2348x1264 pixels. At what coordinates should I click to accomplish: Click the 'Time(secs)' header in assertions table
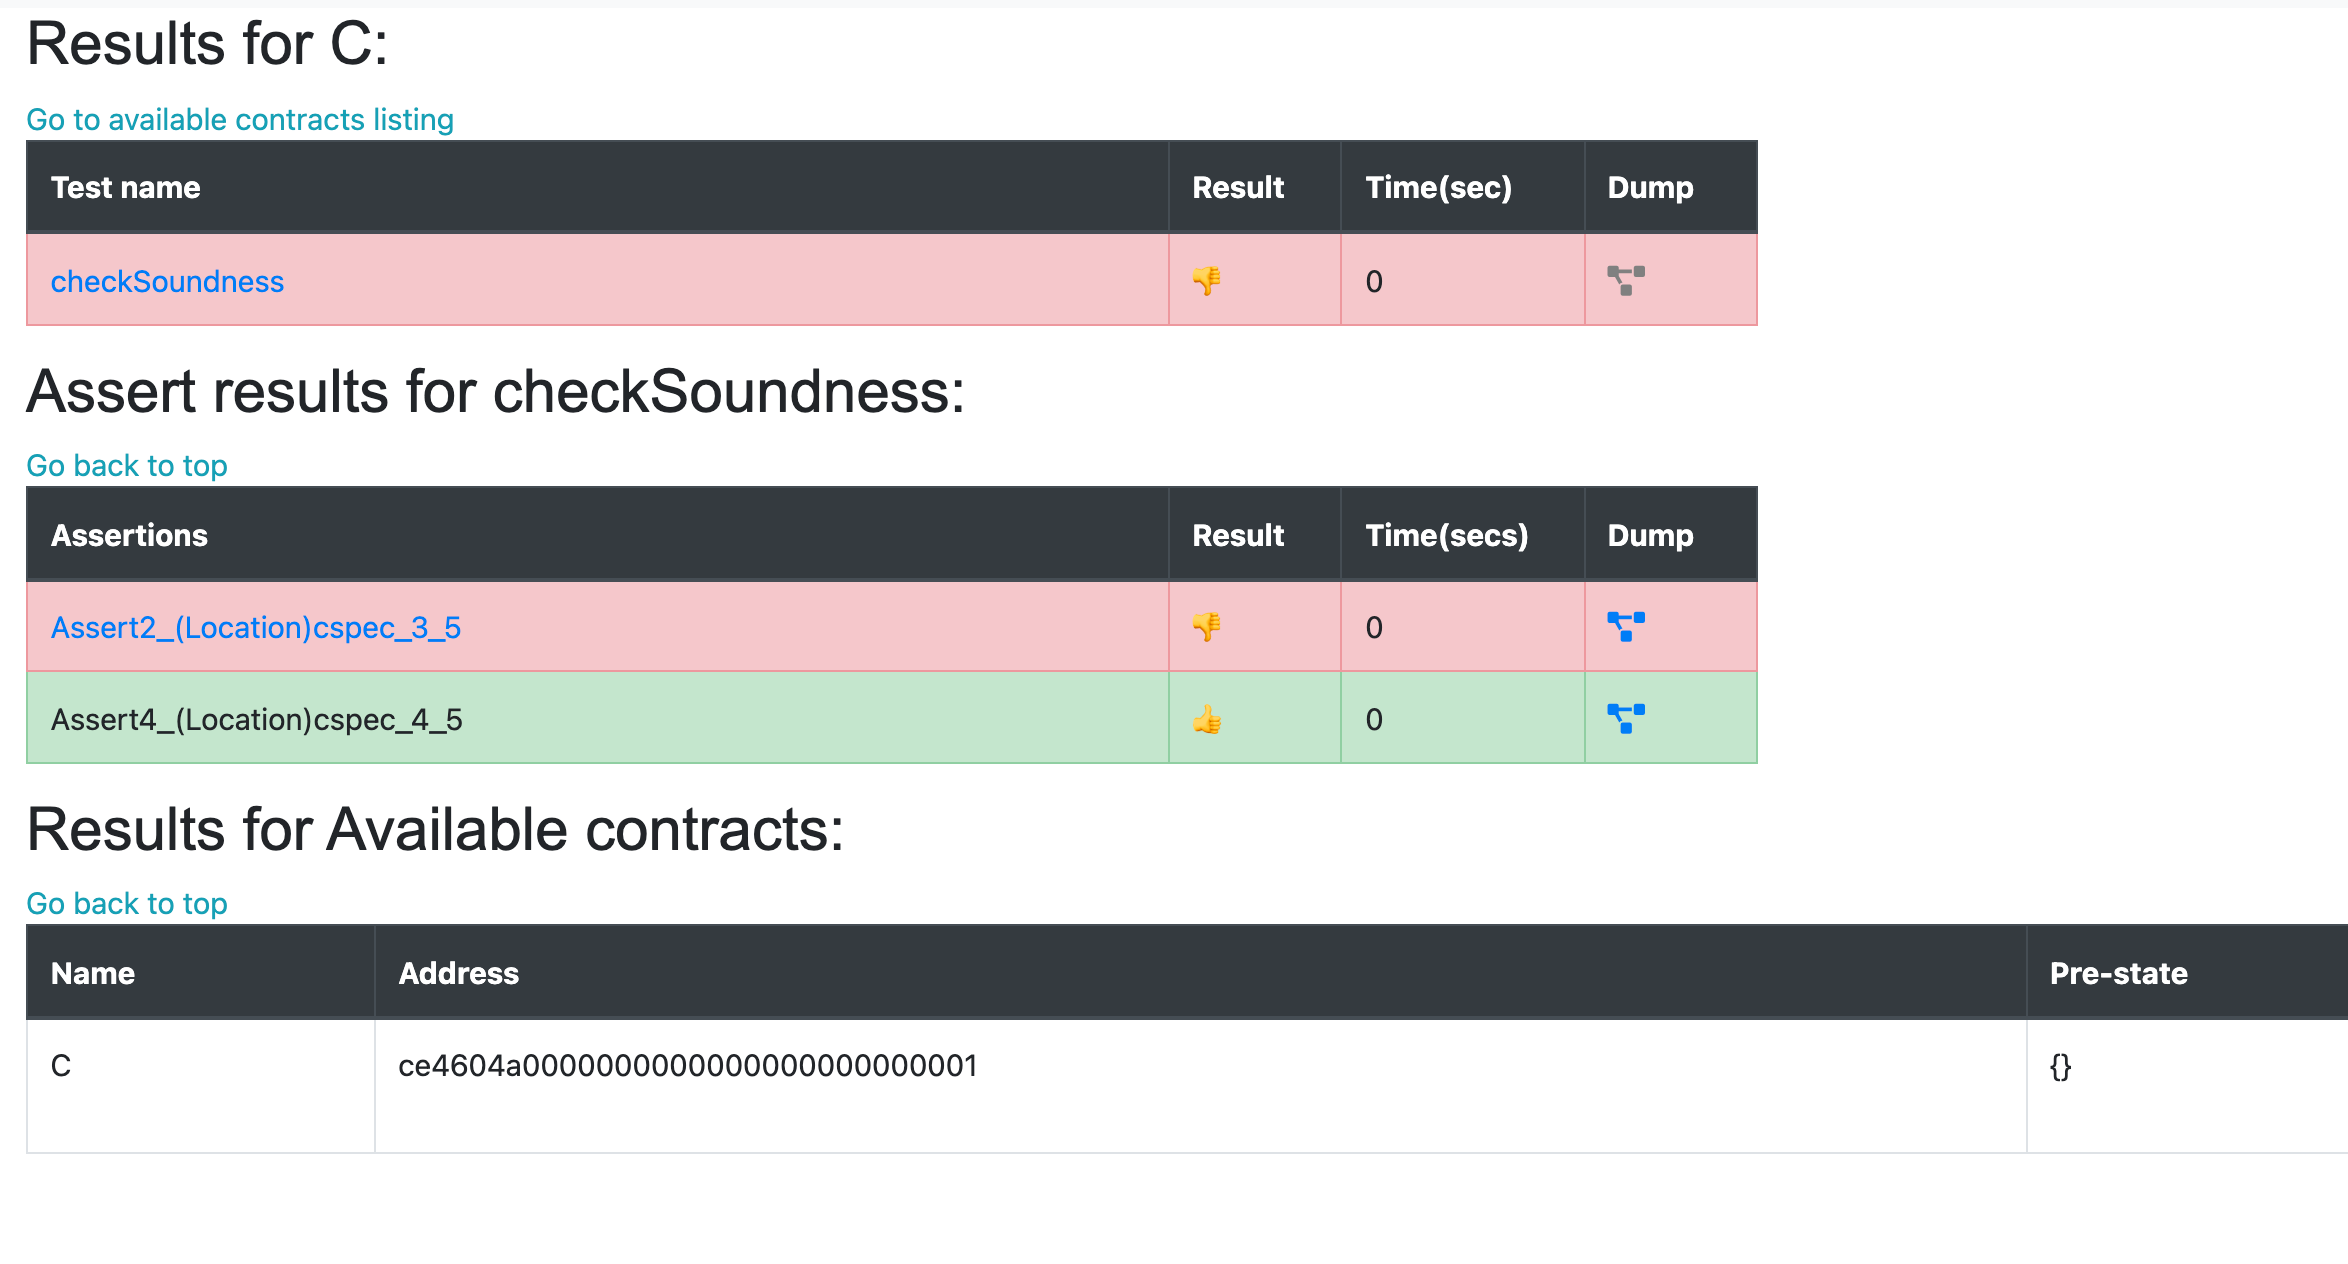[x=1446, y=536]
